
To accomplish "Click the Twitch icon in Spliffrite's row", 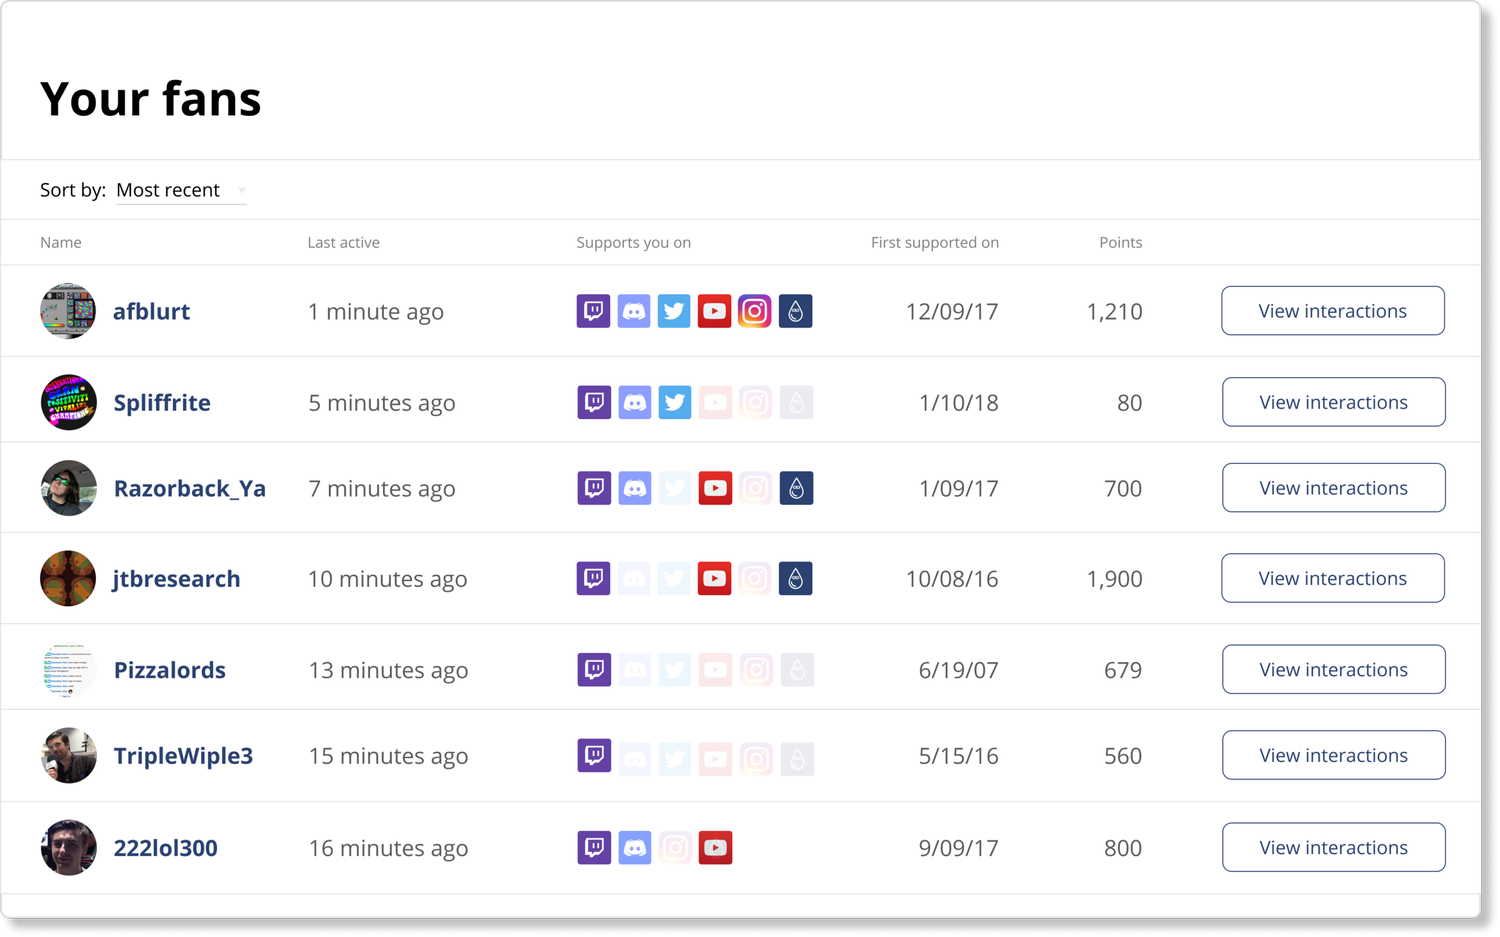I will pyautogui.click(x=594, y=402).
